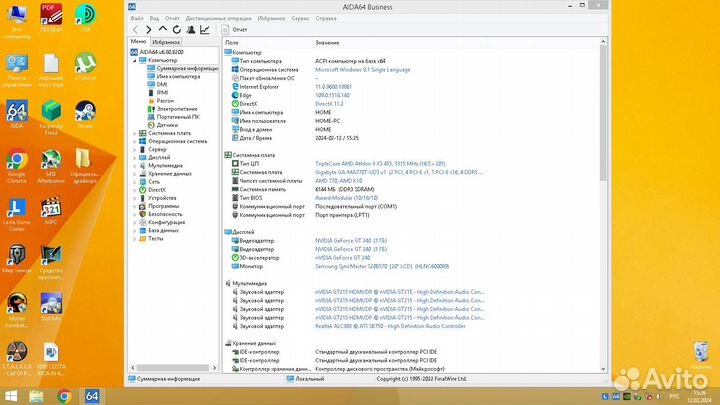The image size is (720, 405).
Task: Go forward with the toolbar forward arrow
Action: (x=149, y=30)
